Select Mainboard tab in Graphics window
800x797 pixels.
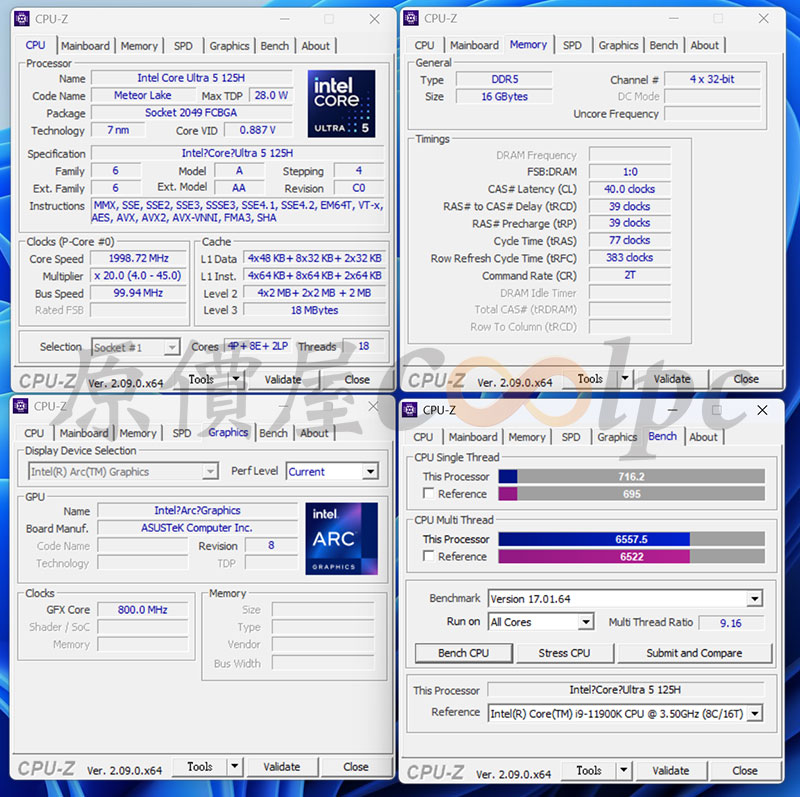[84, 433]
